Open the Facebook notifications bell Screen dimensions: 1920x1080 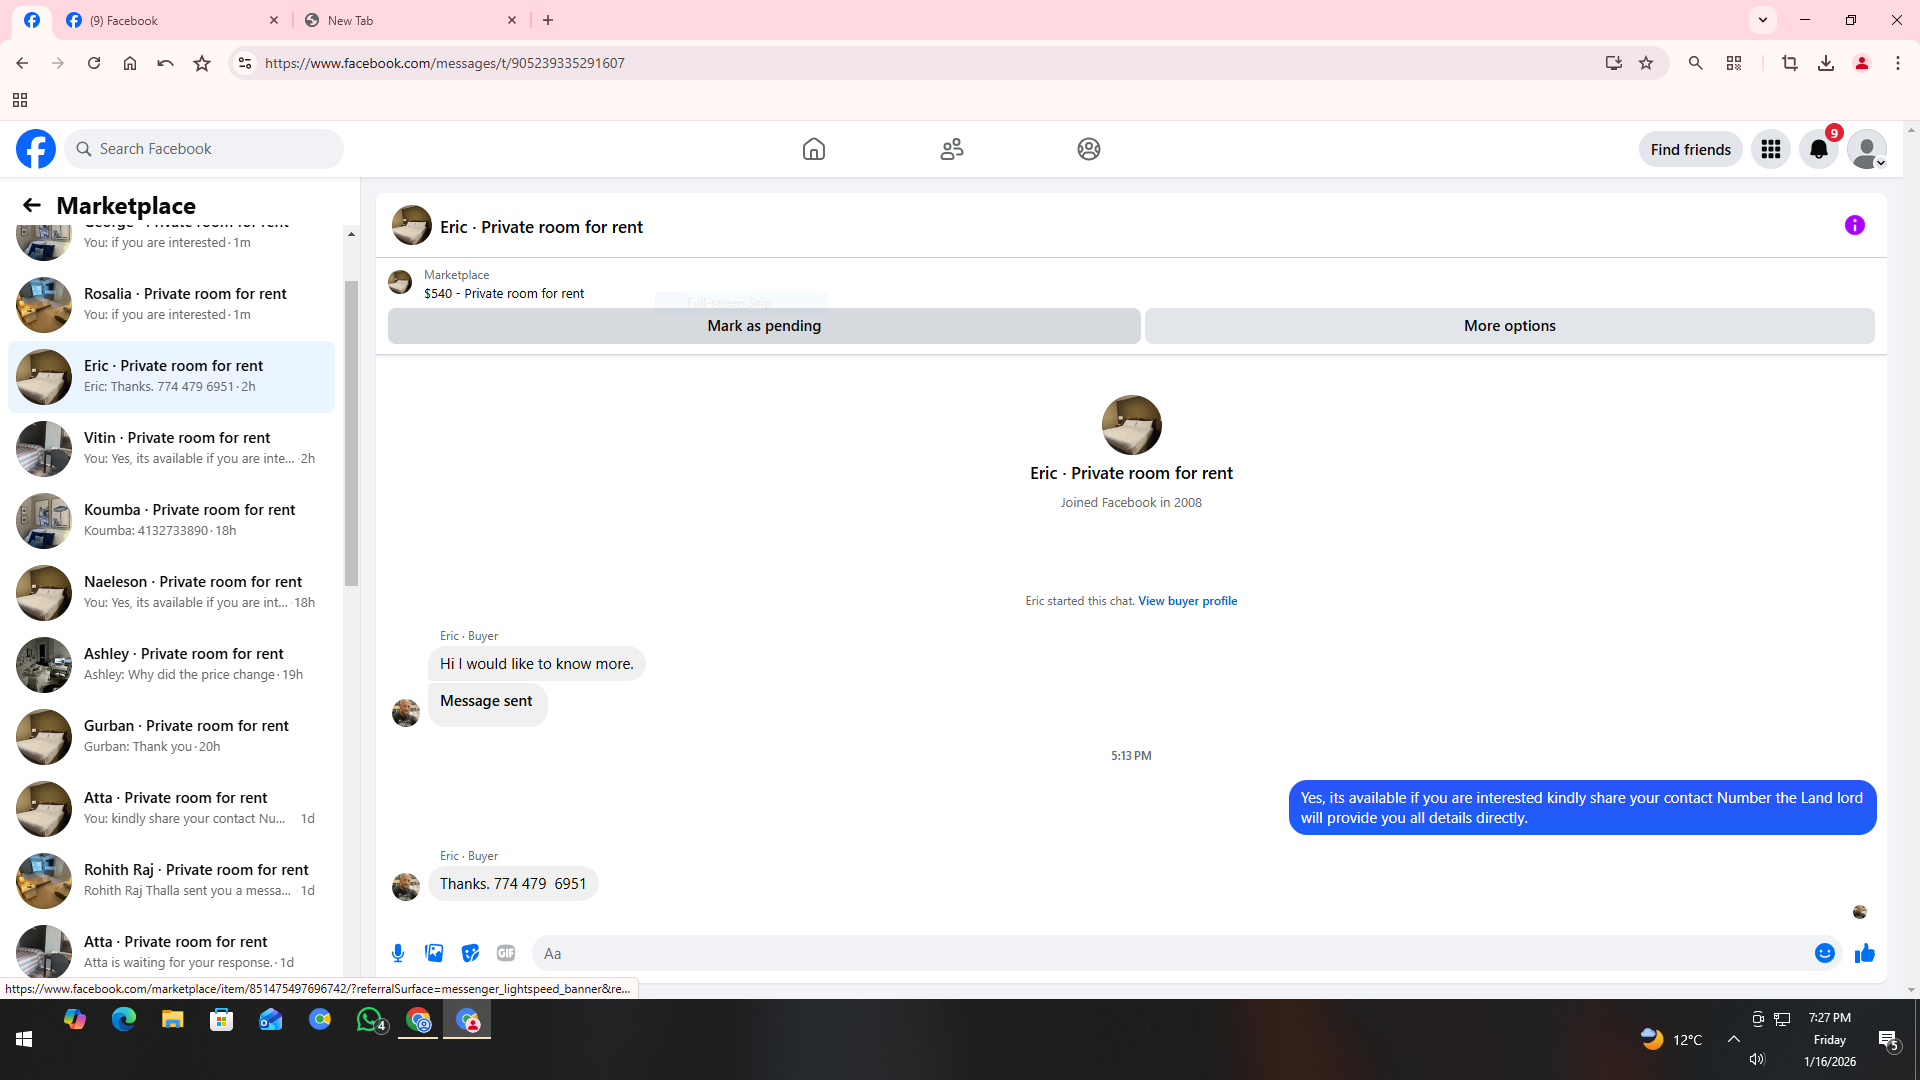tap(1818, 149)
